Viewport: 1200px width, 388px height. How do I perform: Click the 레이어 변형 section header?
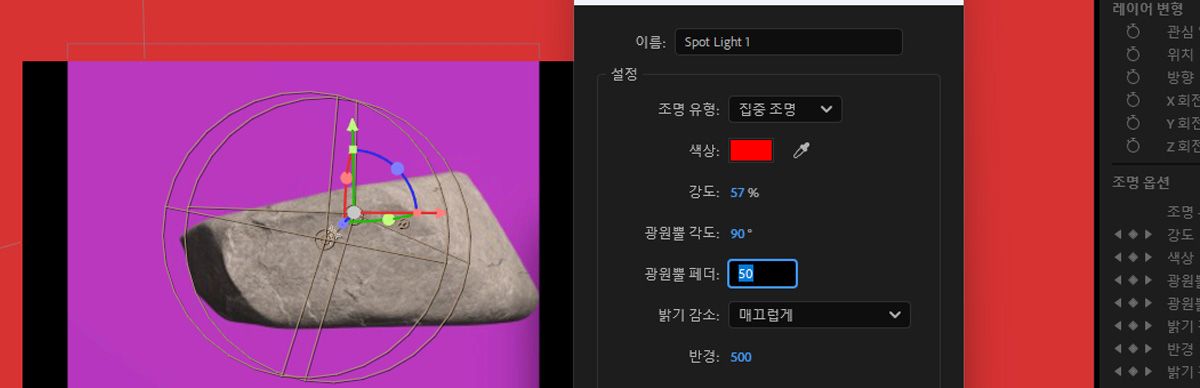1148,9
